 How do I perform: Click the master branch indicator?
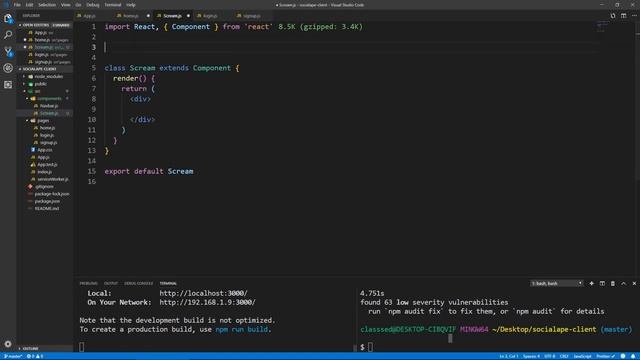13,356
